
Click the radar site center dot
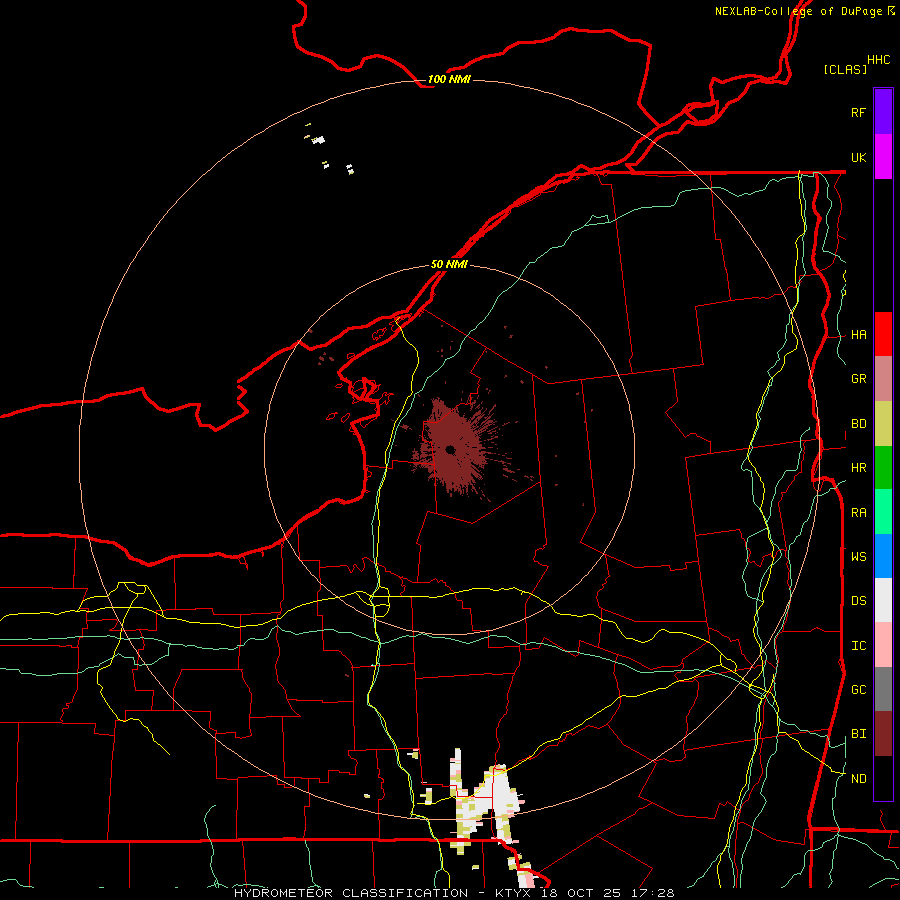(450, 449)
